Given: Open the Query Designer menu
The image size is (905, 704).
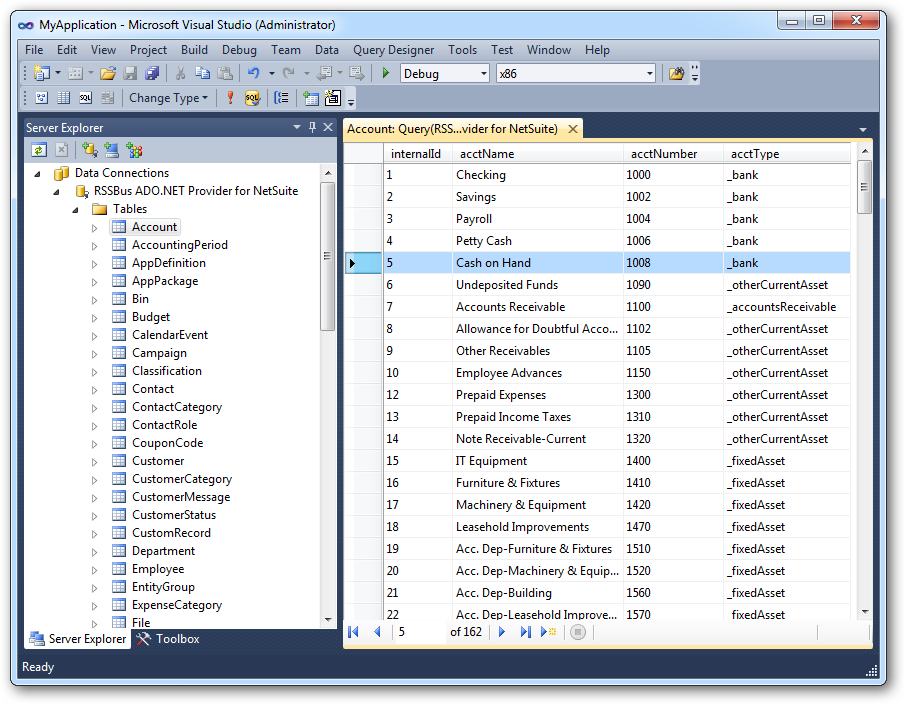Looking at the screenshot, I should pos(393,50).
